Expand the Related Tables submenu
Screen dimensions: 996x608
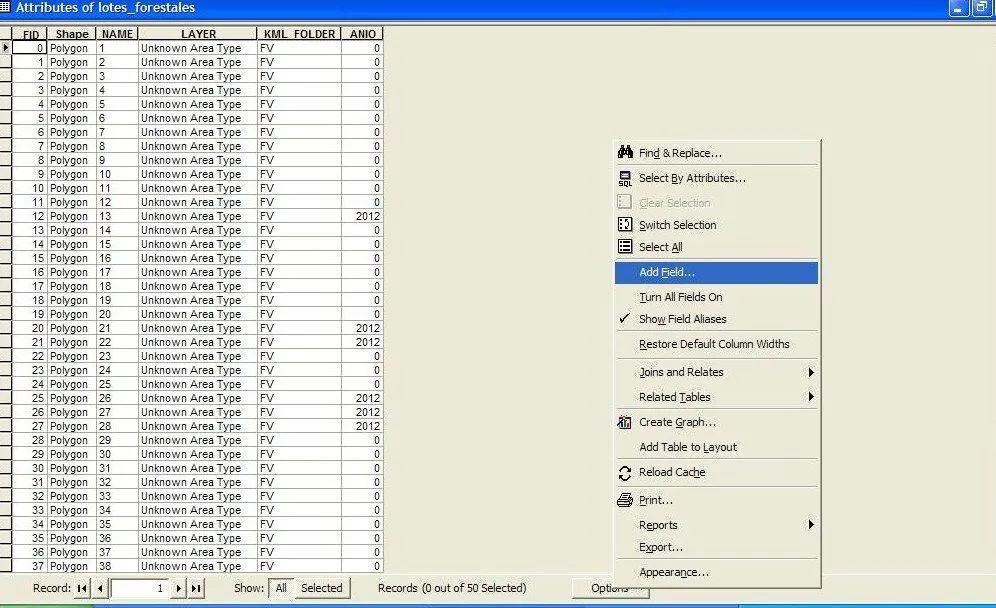(x=811, y=397)
